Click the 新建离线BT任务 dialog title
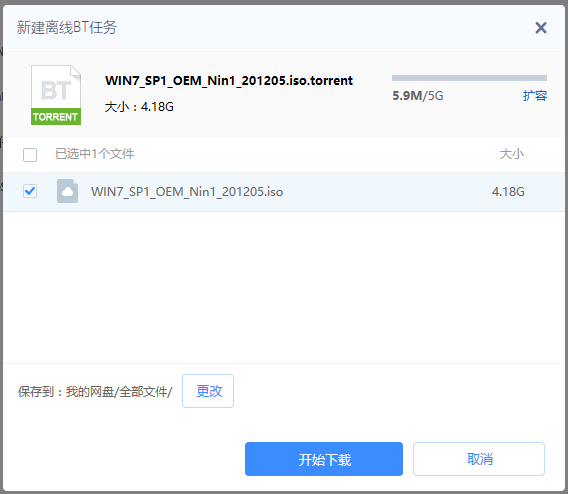This screenshot has width=568, height=494. click(67, 28)
